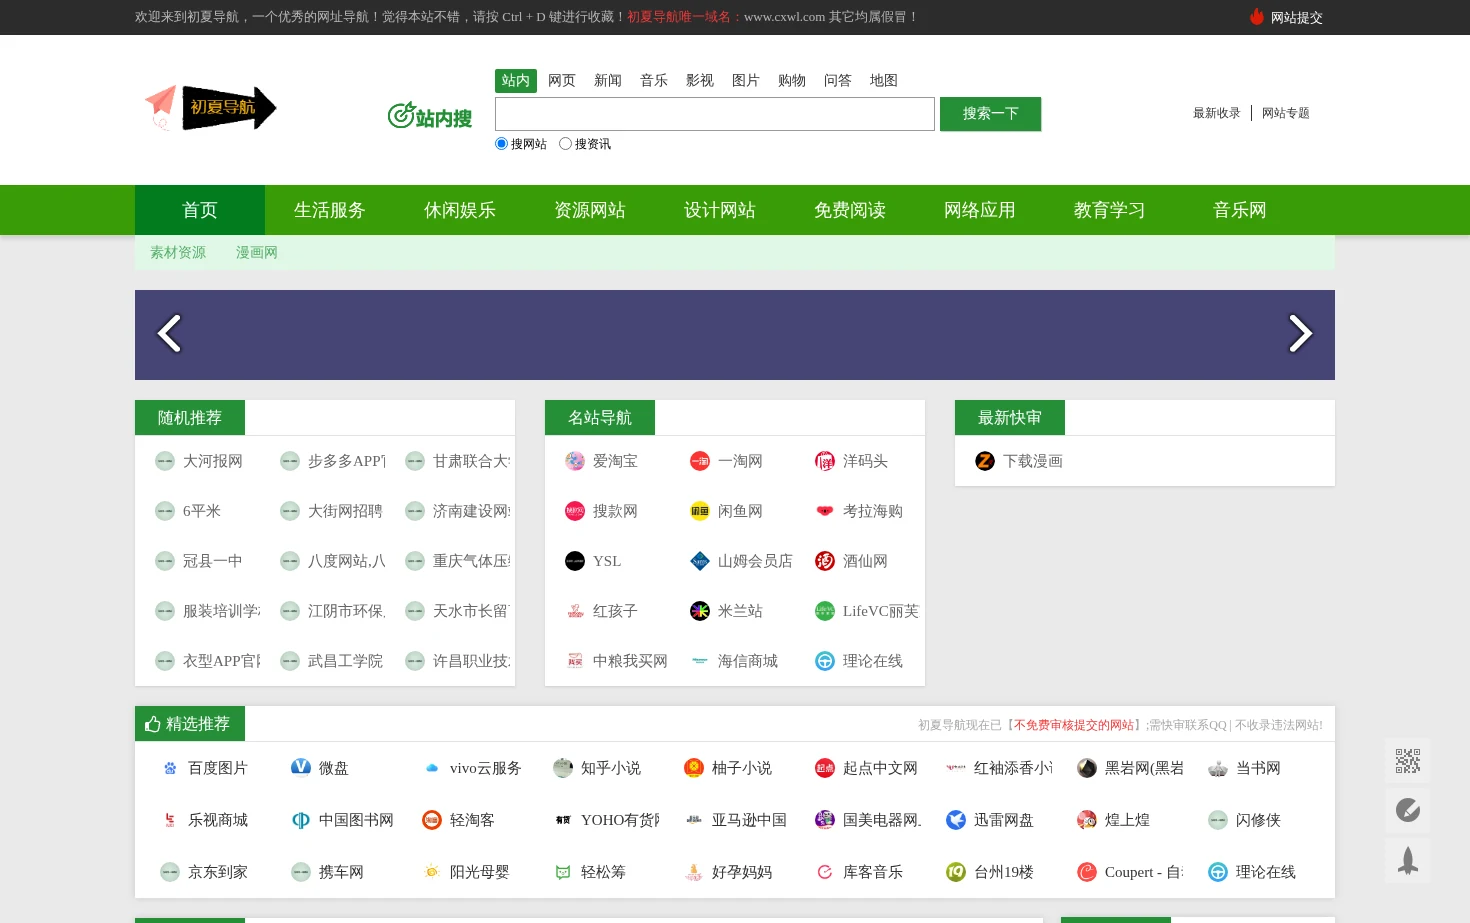Screen dimensions: 1470x923
Task: Click the 米兰站 site icon
Action: [700, 611]
